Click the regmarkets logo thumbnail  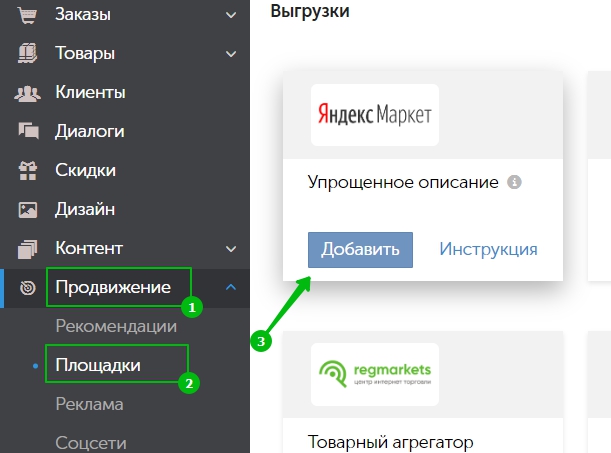[375, 374]
